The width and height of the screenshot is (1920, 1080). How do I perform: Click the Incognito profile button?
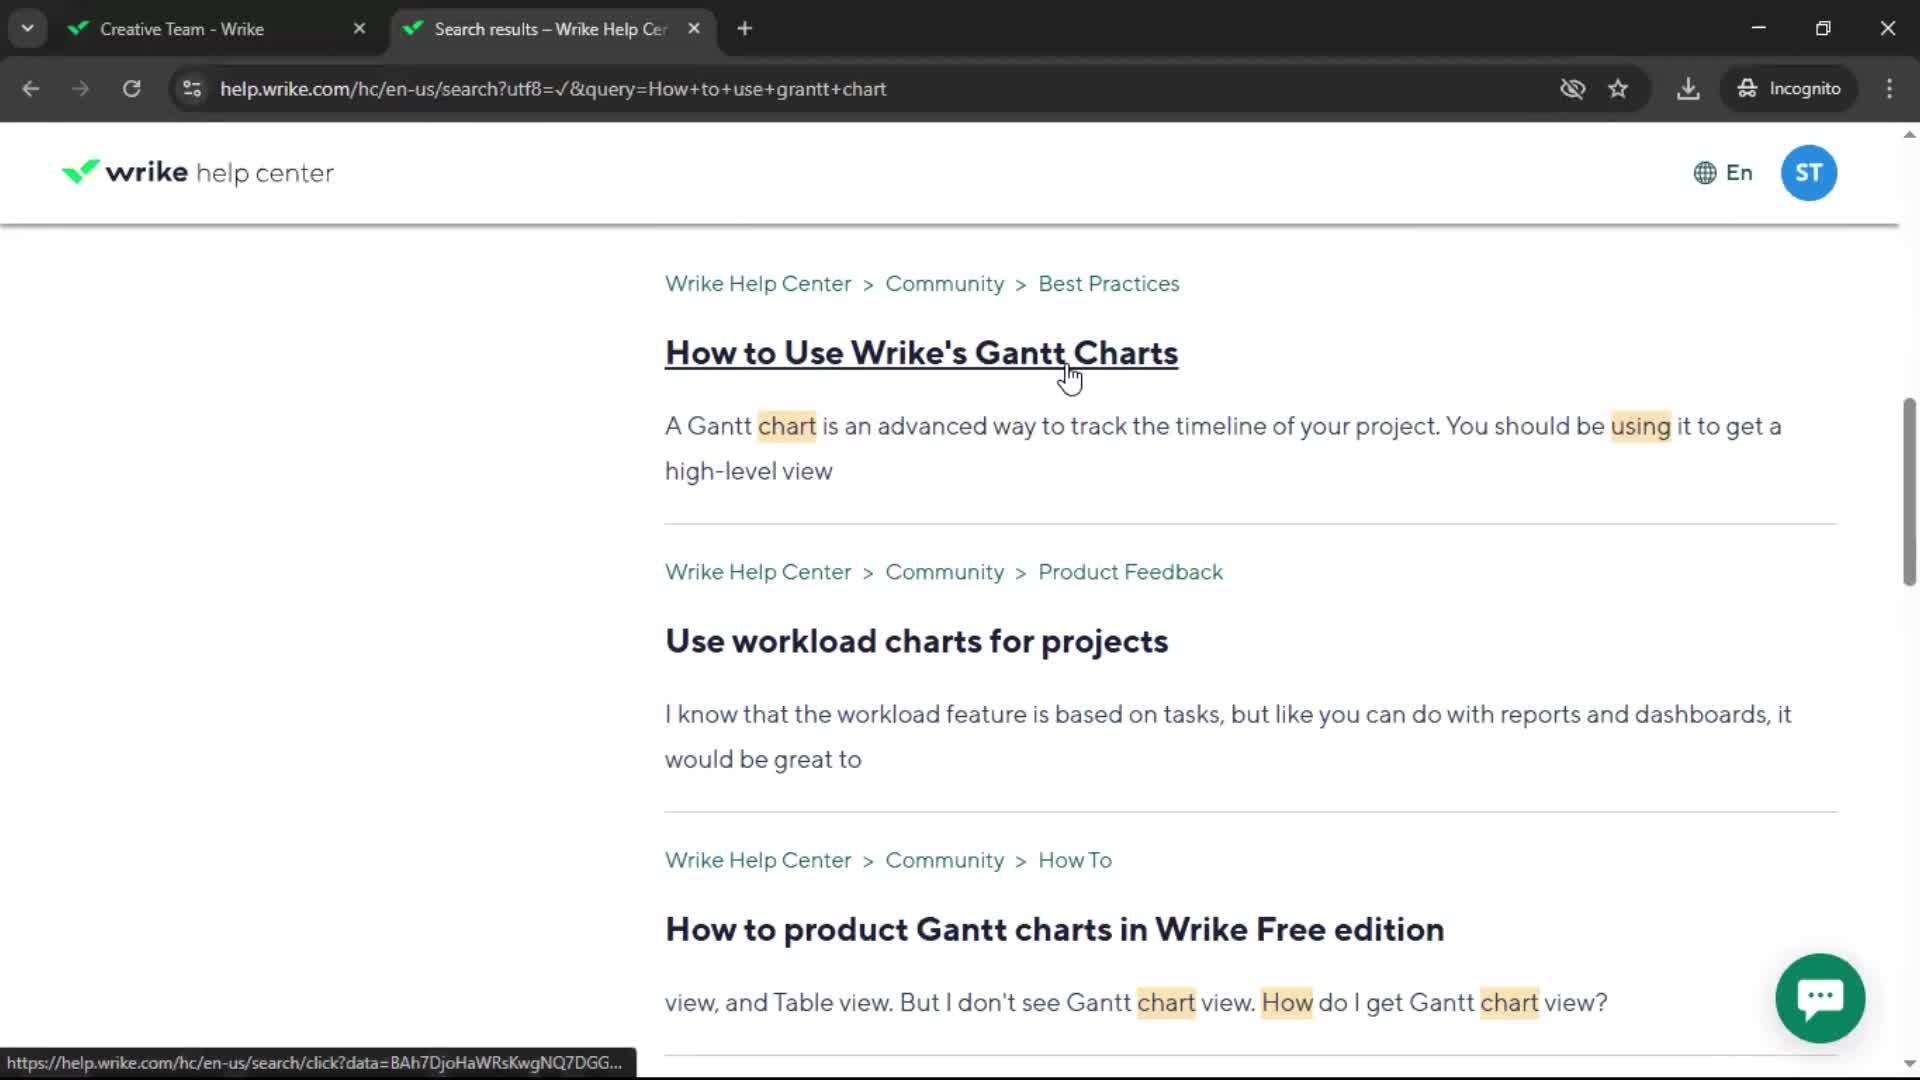[x=1789, y=89]
